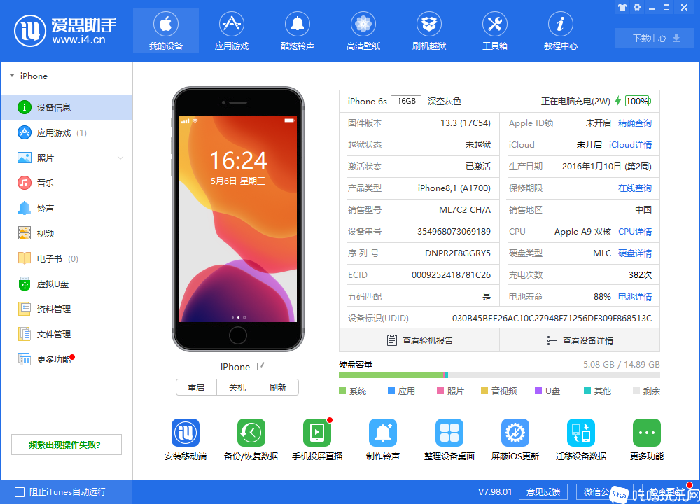Select Device Info in the sidebar
Viewport: 700px width, 504px height.
[x=67, y=107]
